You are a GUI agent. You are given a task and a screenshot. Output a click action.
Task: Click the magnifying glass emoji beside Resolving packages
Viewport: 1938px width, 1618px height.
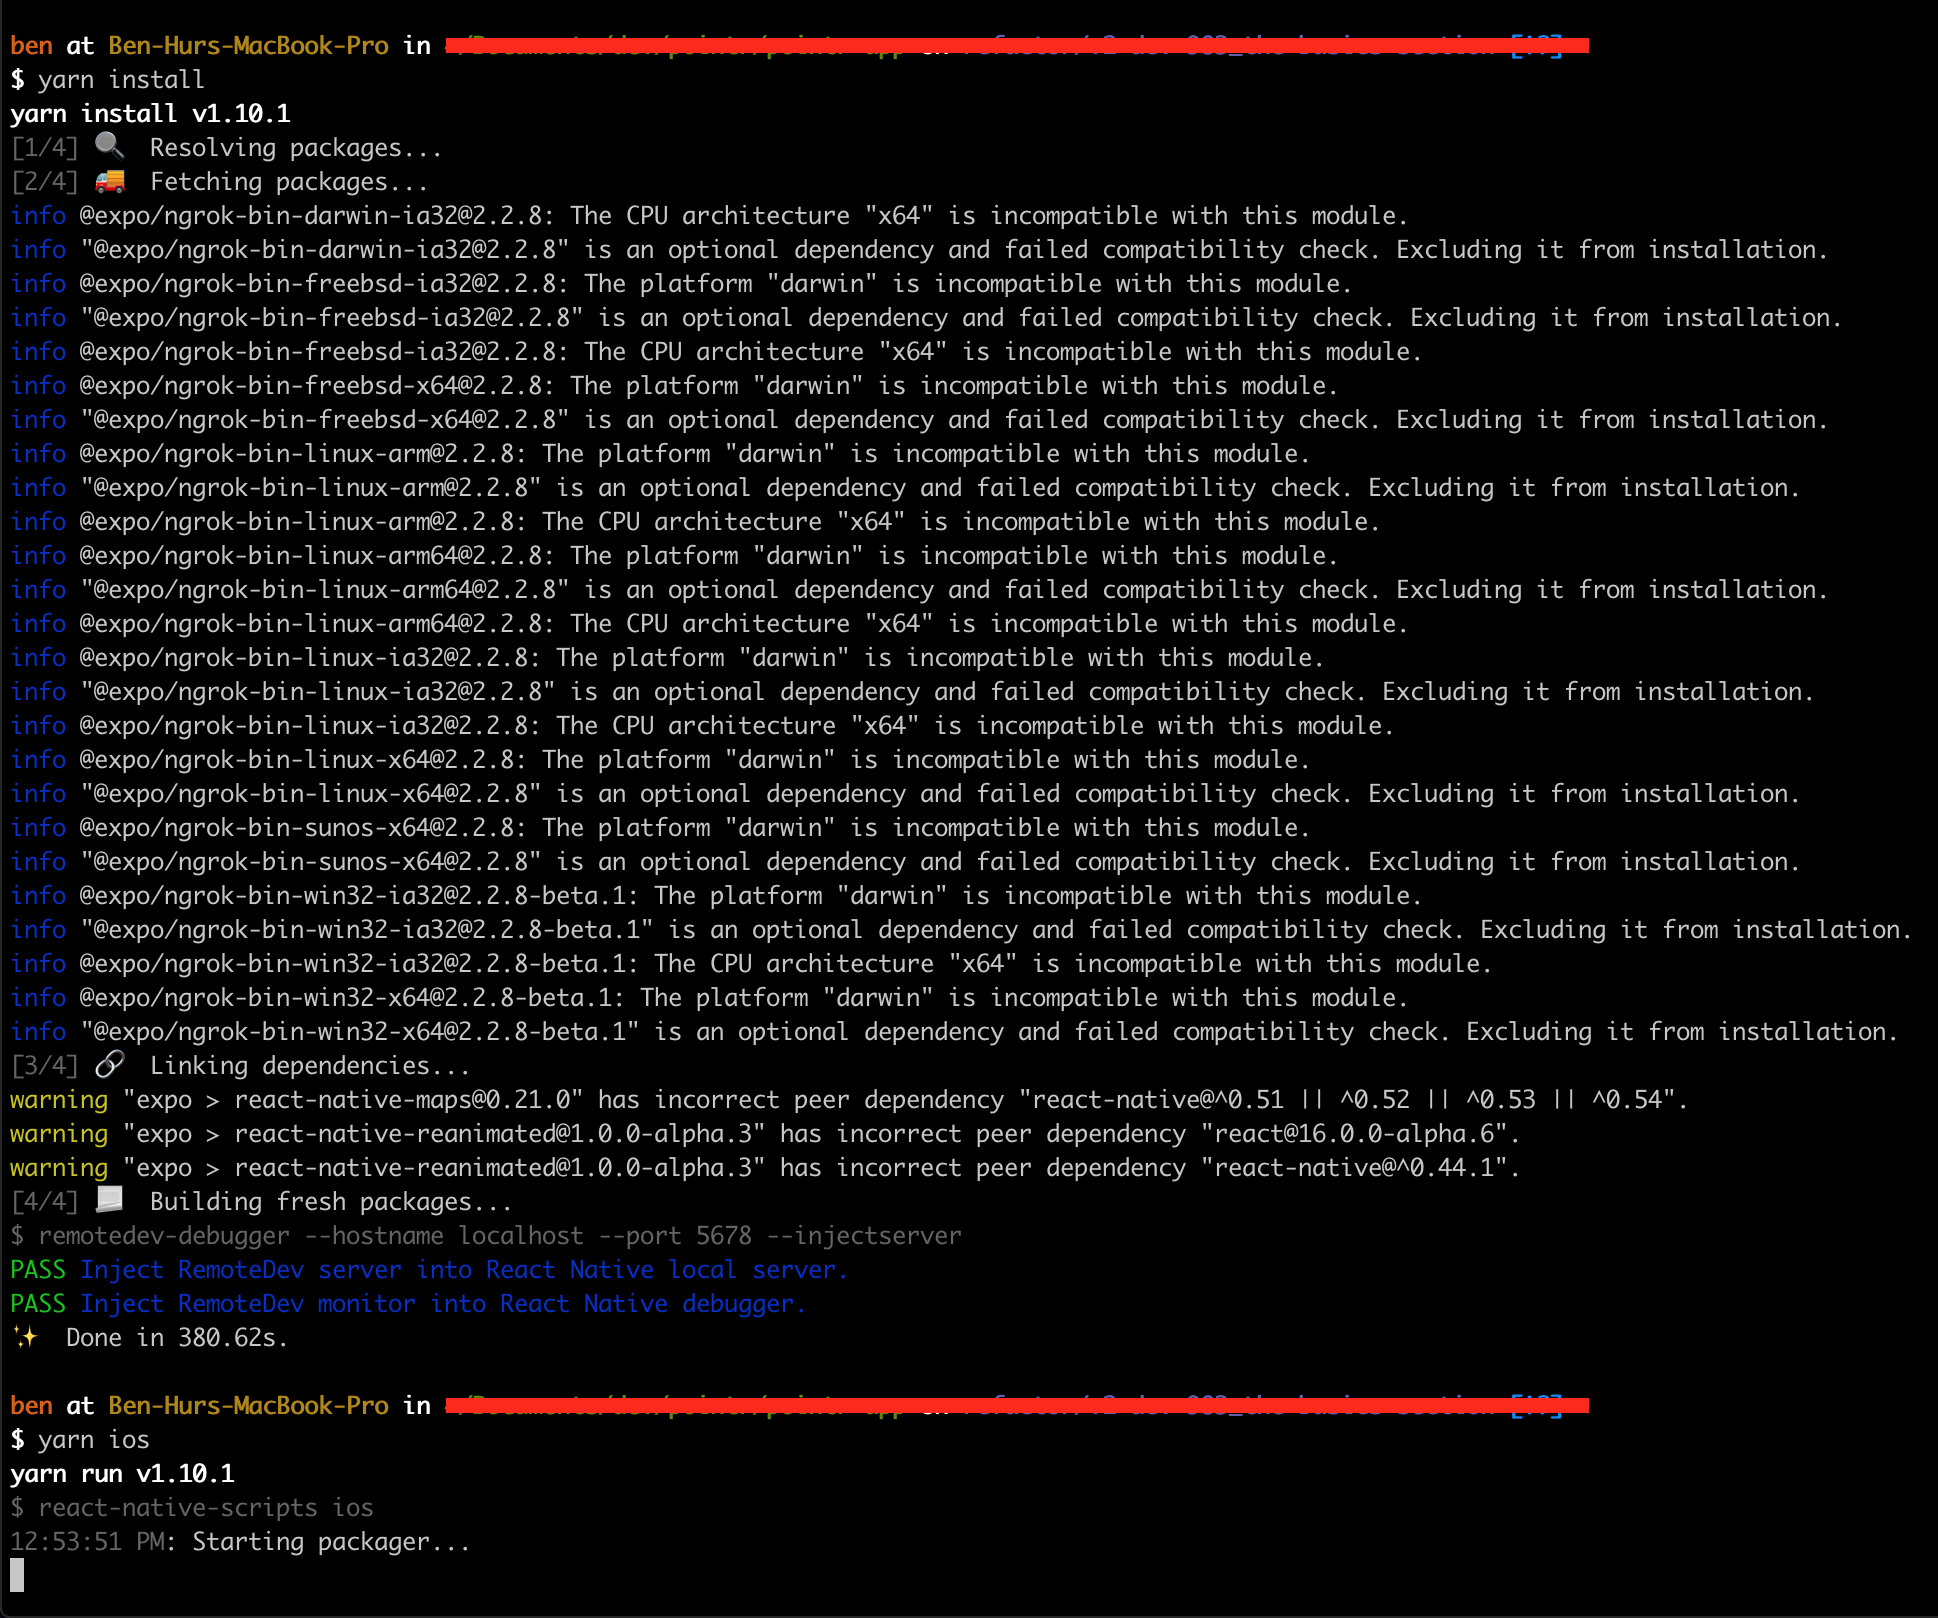(x=109, y=146)
